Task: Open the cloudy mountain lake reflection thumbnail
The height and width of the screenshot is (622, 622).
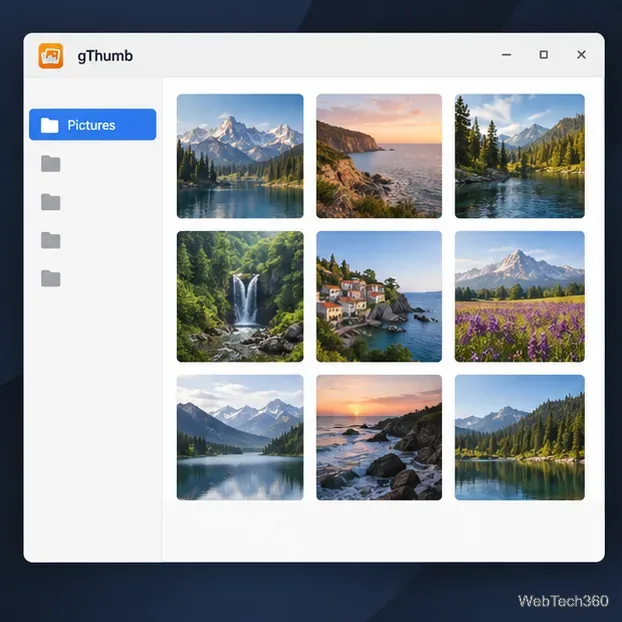Action: (240, 437)
